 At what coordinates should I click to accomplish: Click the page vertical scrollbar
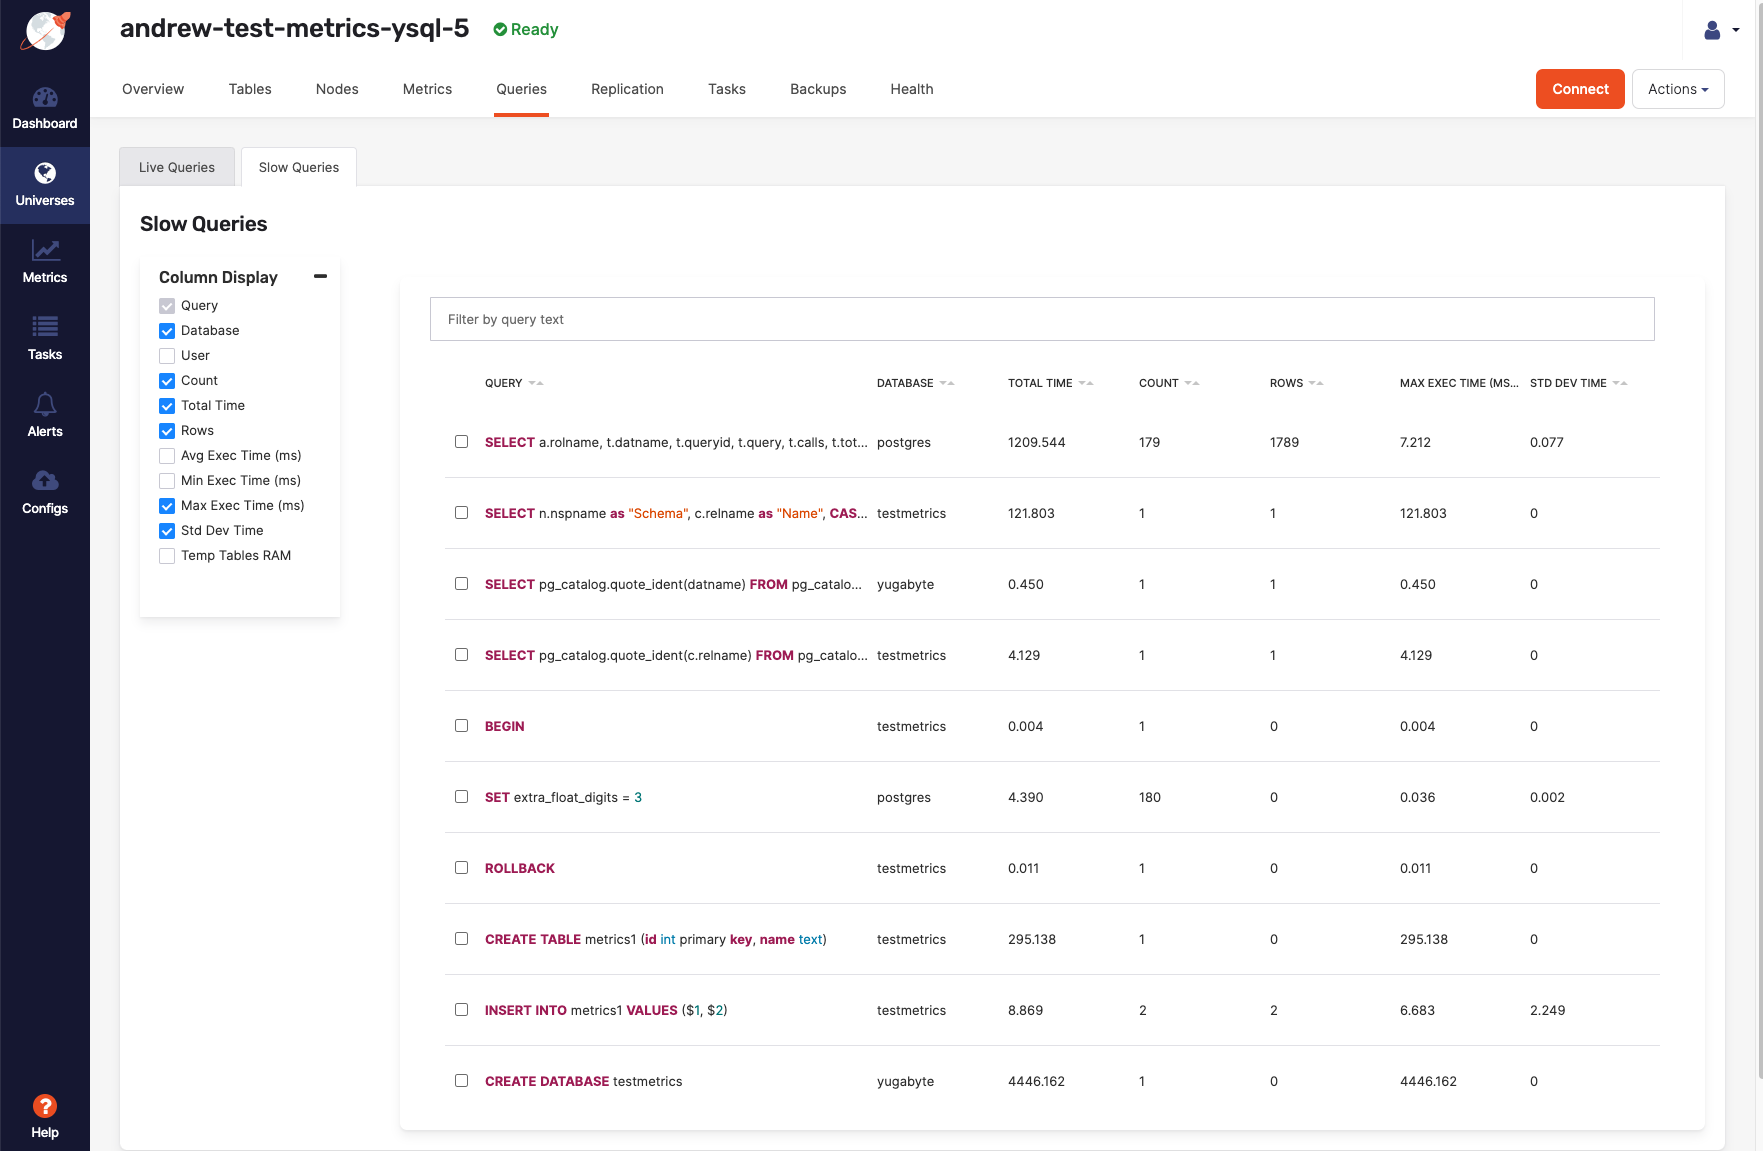(1759, 500)
